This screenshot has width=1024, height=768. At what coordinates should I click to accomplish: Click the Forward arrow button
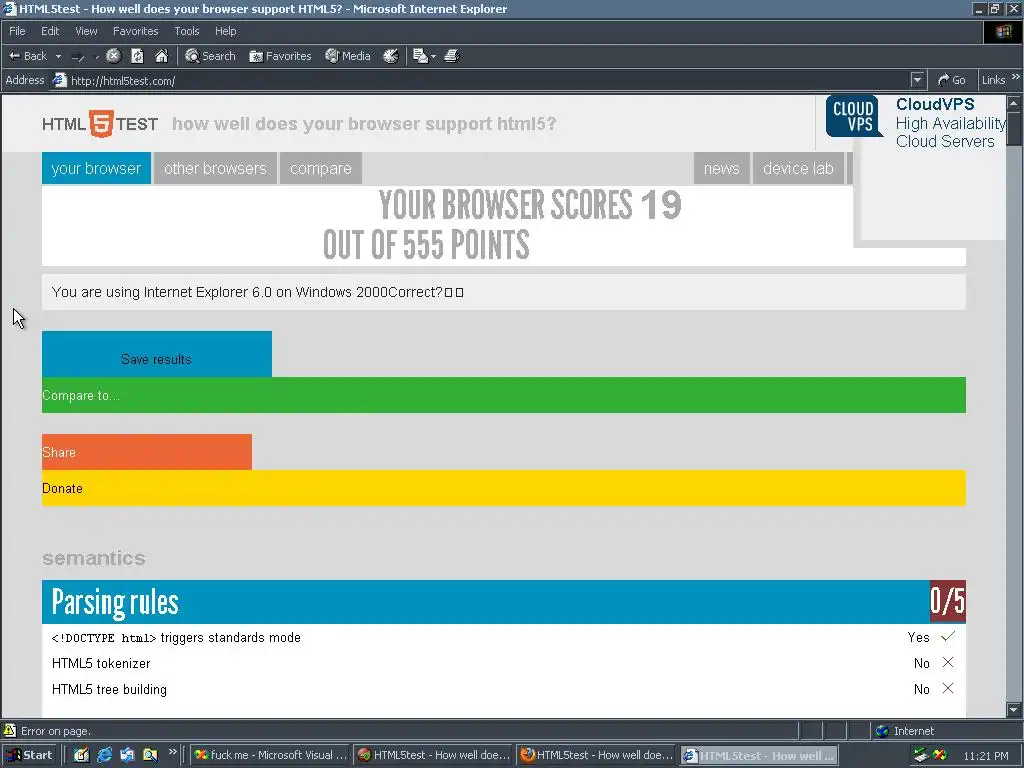coord(78,57)
